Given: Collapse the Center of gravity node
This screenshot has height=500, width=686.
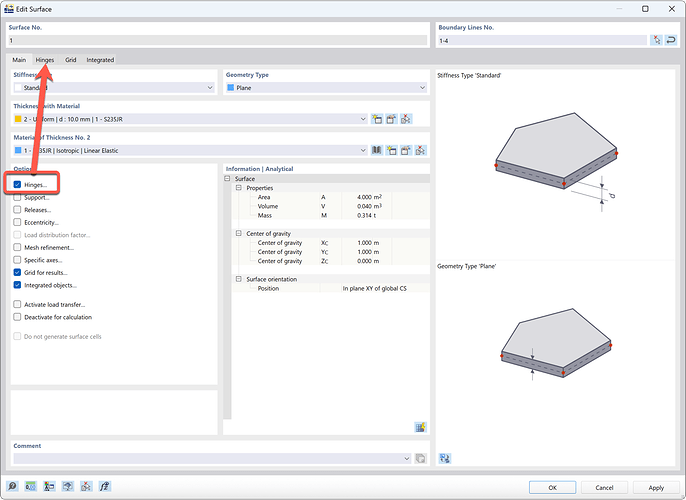Looking at the screenshot, I should tap(238, 233).
